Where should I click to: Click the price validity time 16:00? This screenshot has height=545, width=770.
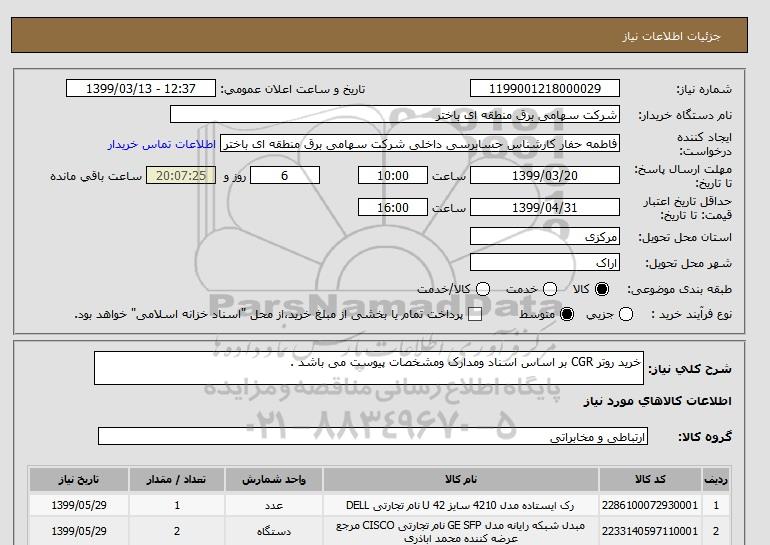pyautogui.click(x=393, y=207)
